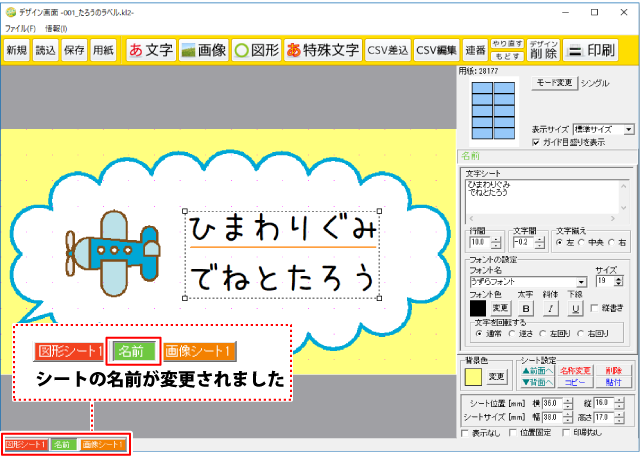This screenshot has width=640, height=458.
Task: Click the font サイズ spinner arrows
Action: click(x=618, y=282)
